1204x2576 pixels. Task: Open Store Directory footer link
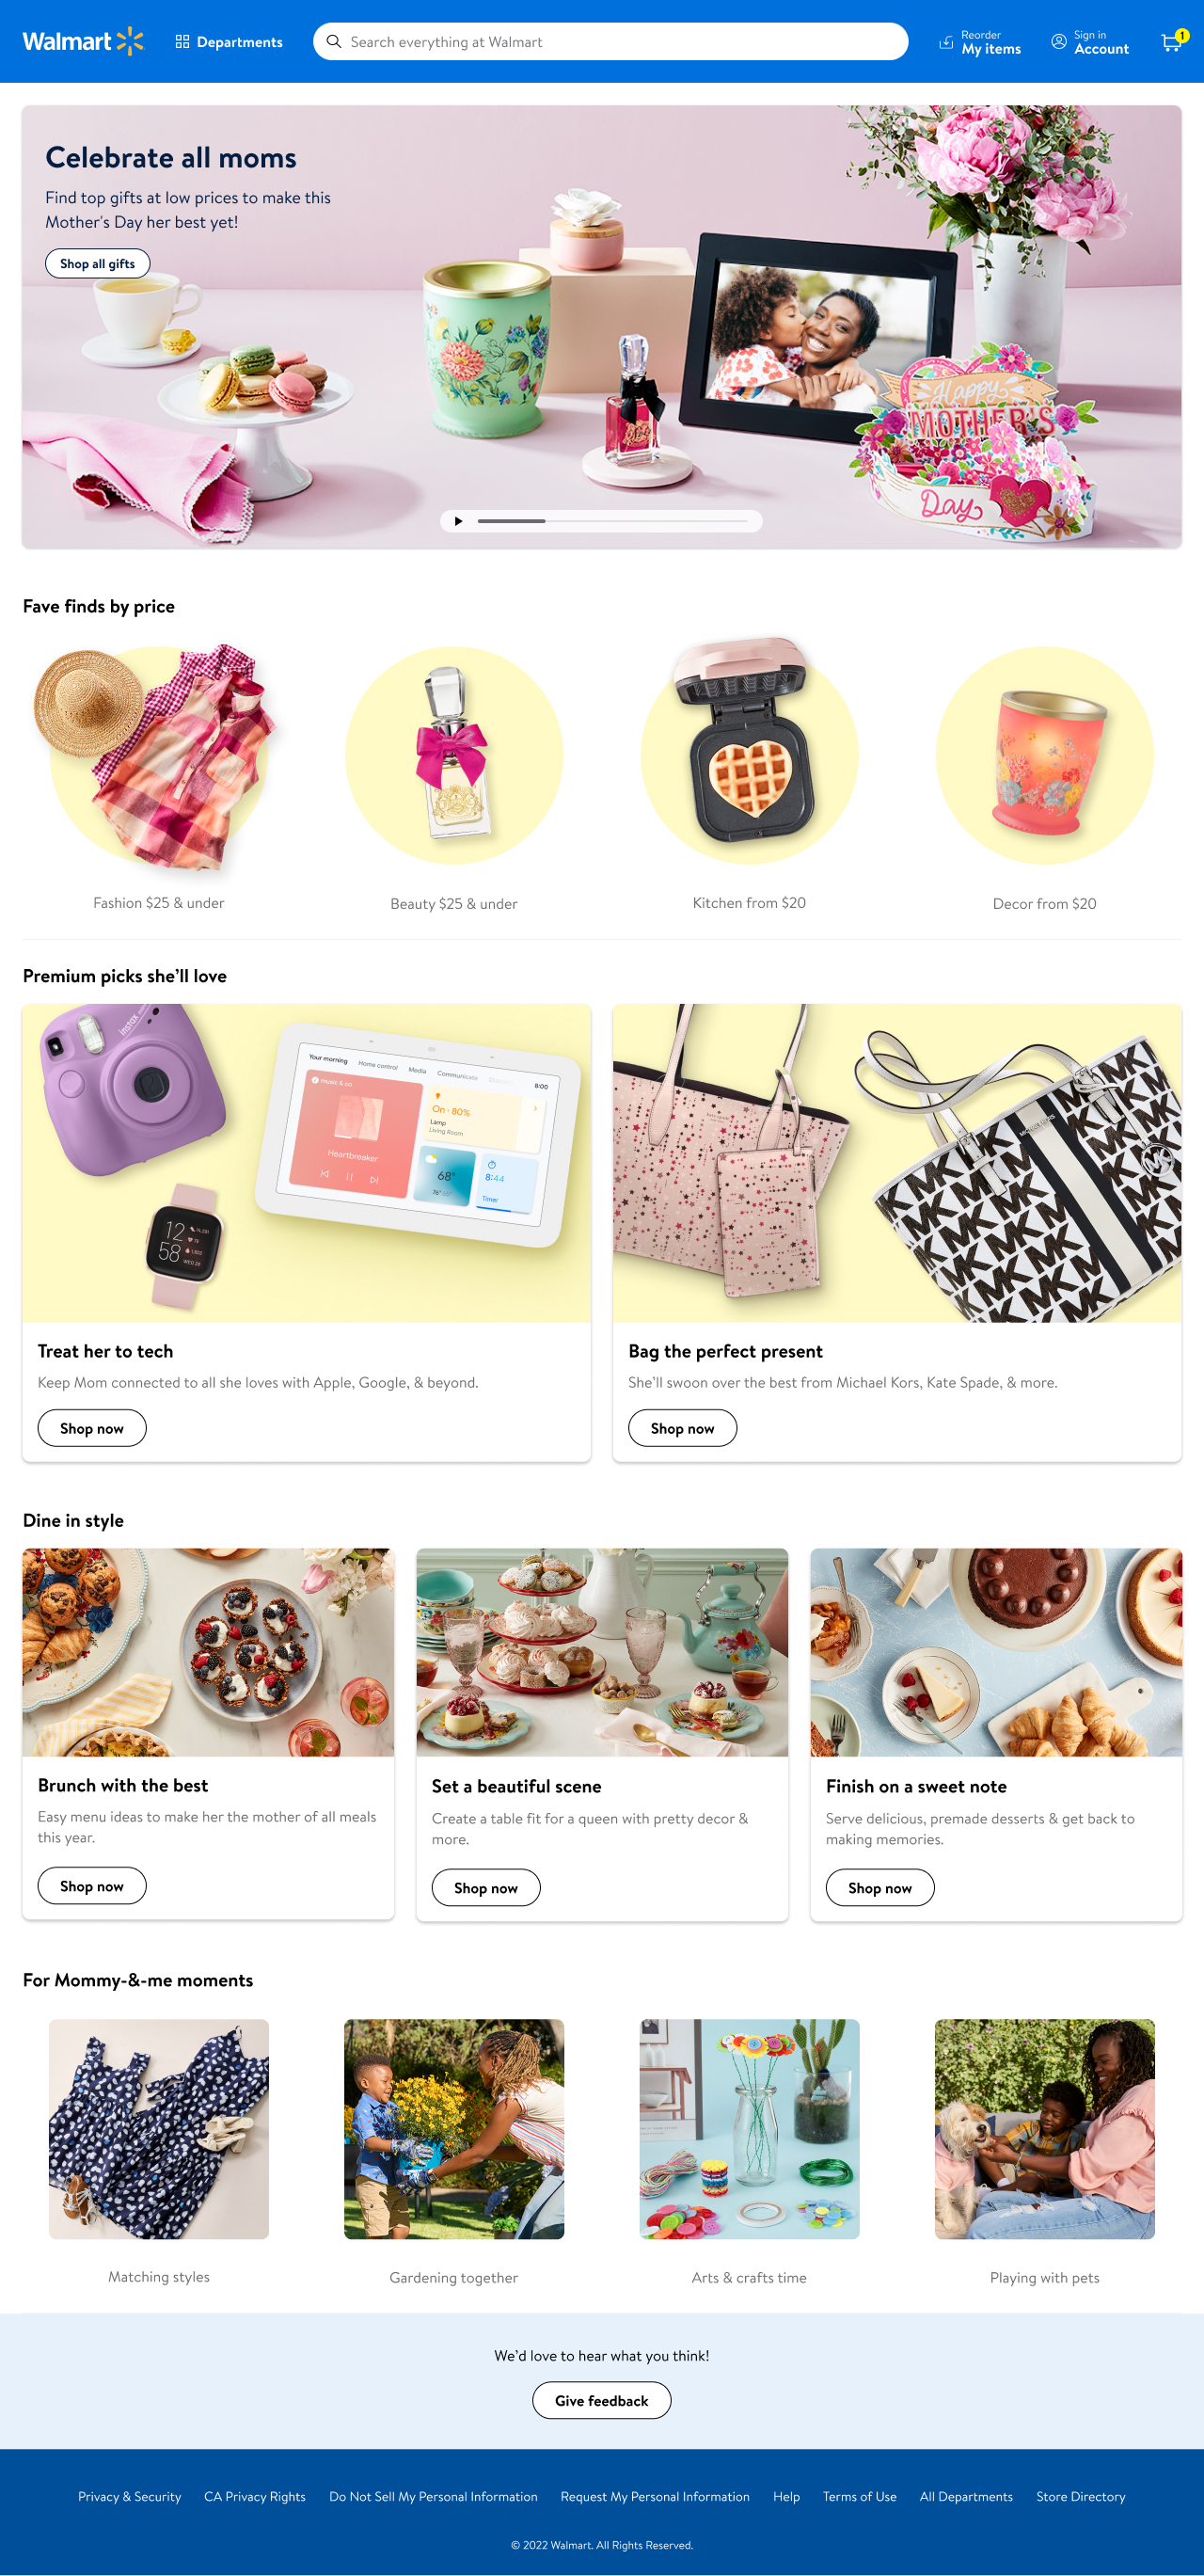(x=1080, y=2496)
